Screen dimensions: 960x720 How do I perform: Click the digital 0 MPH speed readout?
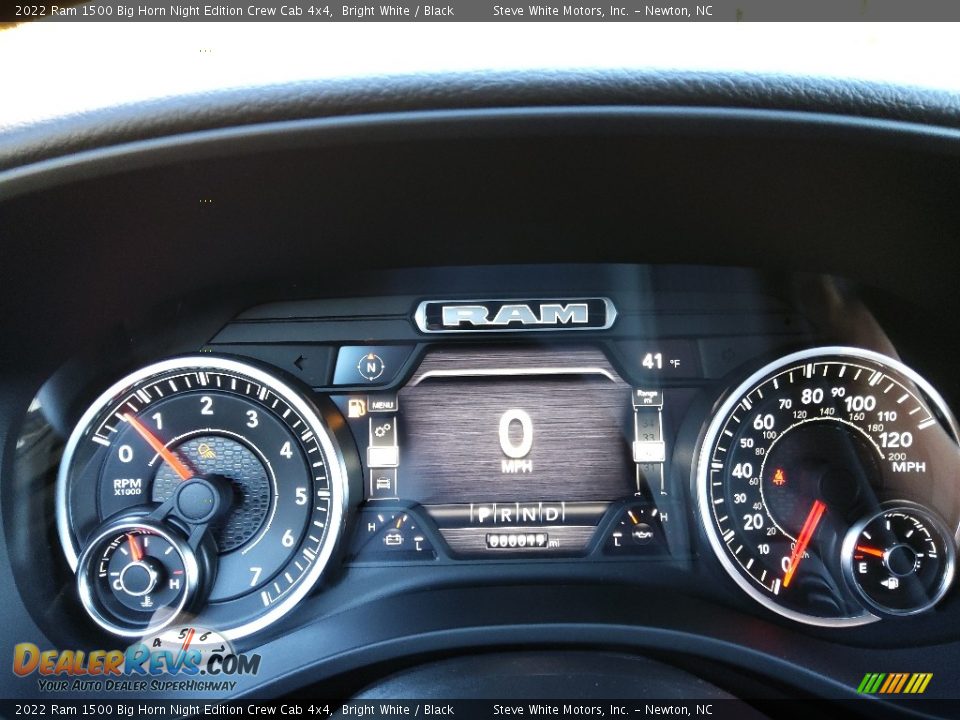coord(516,441)
